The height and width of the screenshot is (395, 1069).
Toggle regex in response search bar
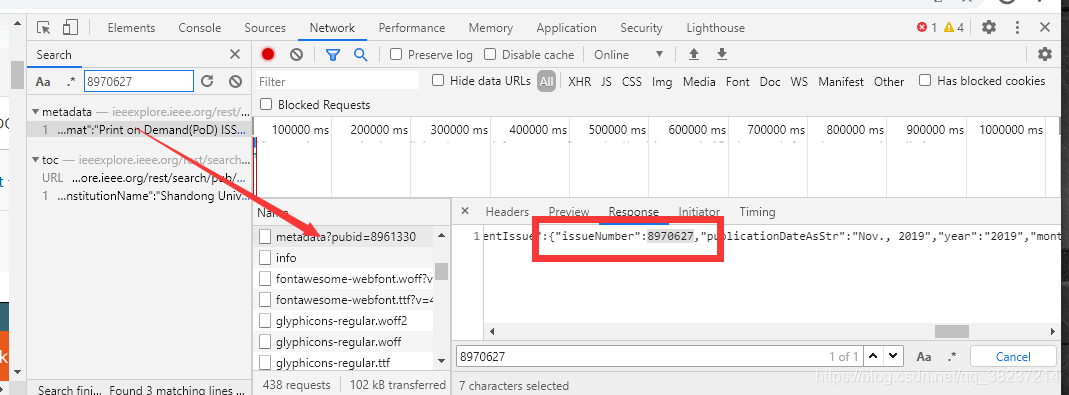pos(952,356)
